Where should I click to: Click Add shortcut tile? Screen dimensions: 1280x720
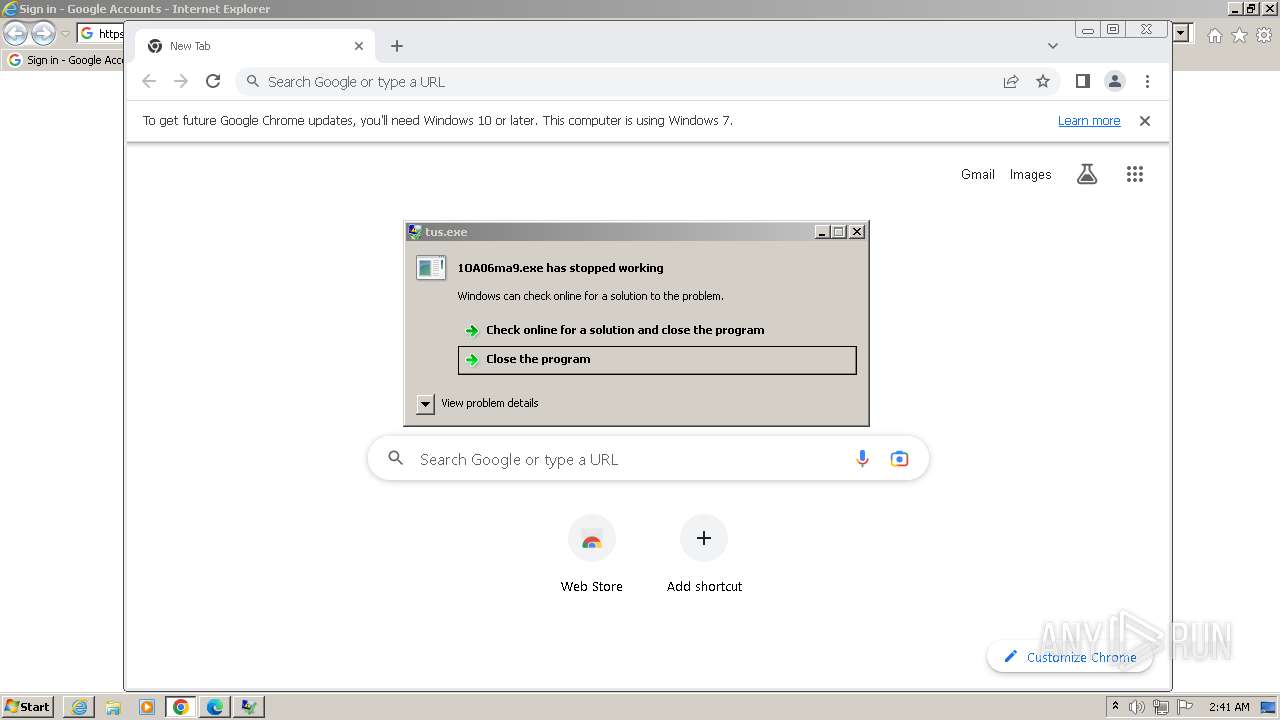[x=704, y=556]
